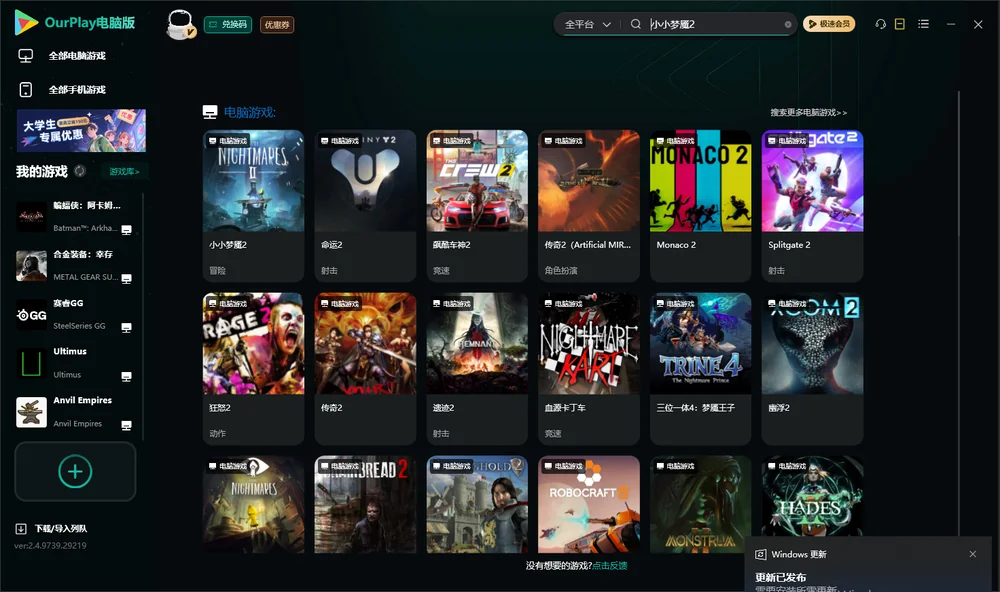
Task: Close the Windows 更新 notification
Action: click(x=973, y=554)
